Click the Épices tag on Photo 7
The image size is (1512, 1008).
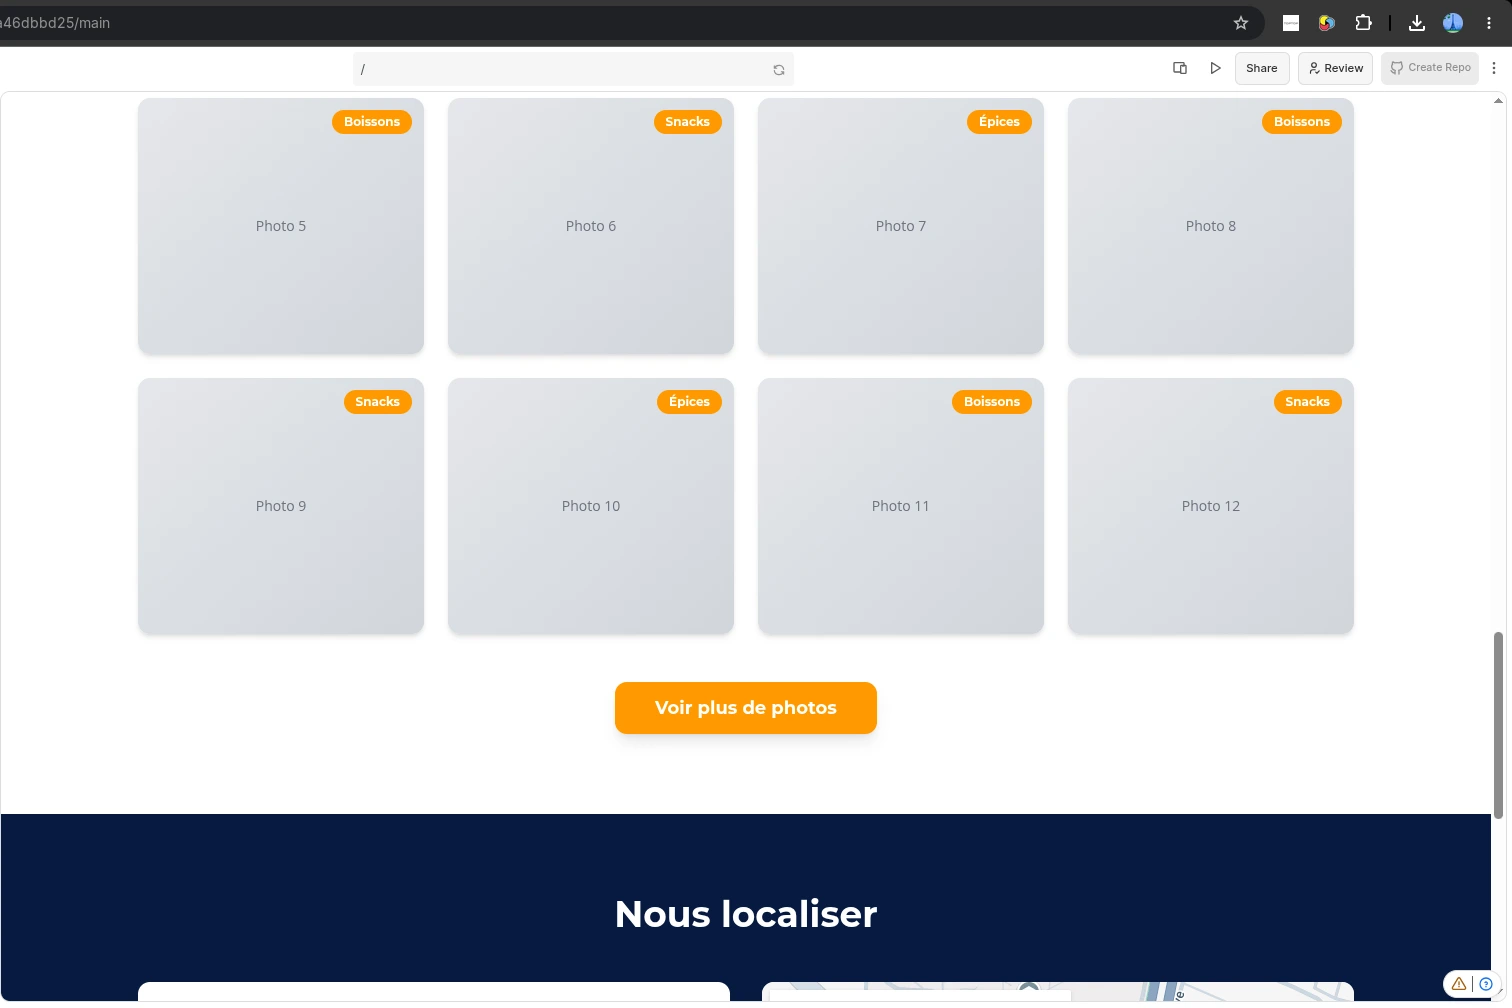(x=999, y=122)
